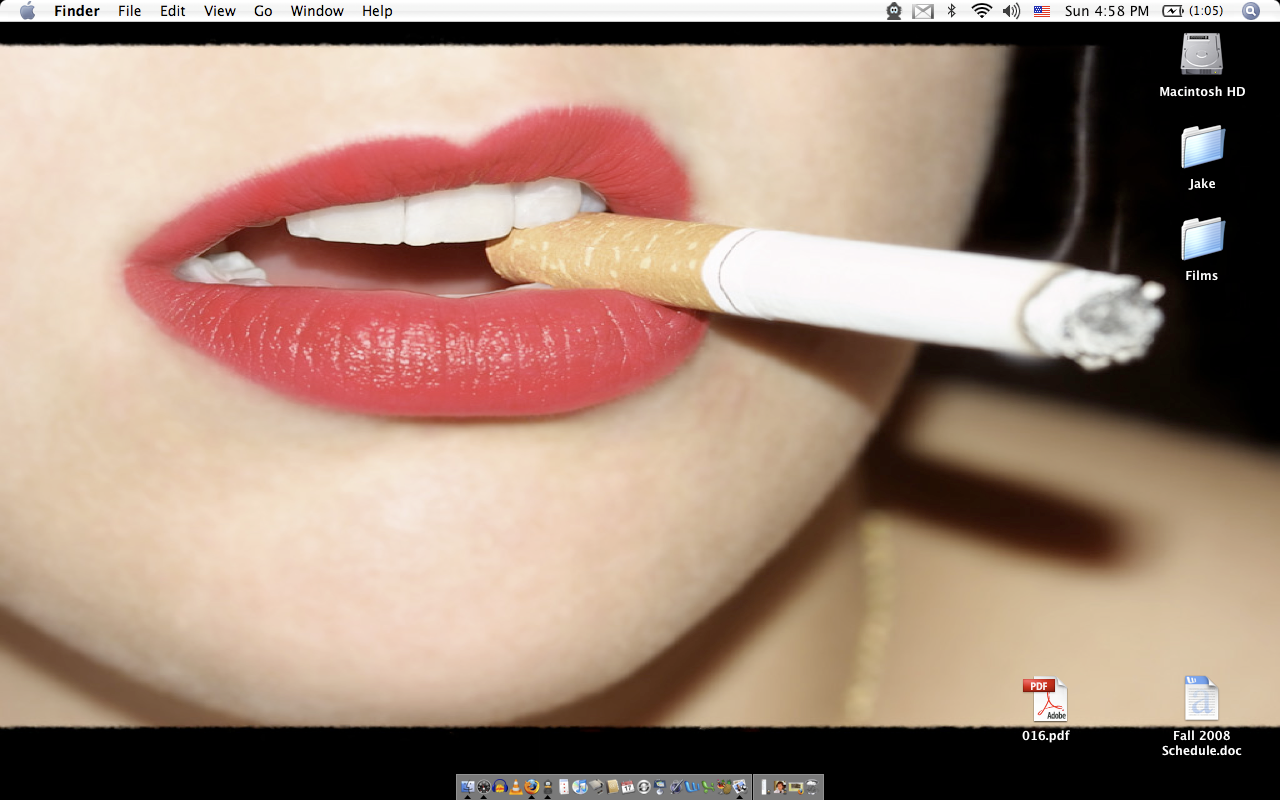Open the Finder application menu

(x=77, y=11)
